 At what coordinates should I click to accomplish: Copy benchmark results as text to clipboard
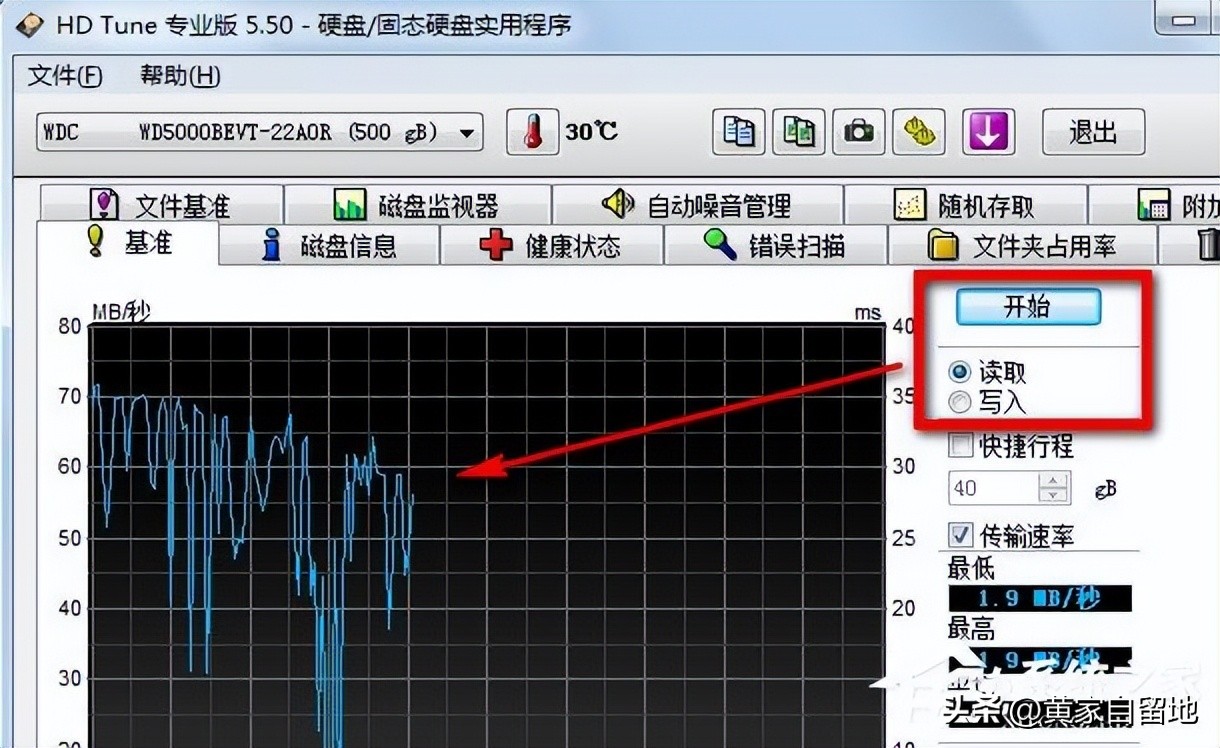tap(738, 132)
